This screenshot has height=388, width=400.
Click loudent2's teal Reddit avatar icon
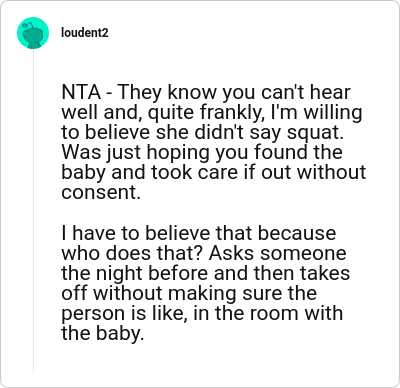pyautogui.click(x=33, y=33)
